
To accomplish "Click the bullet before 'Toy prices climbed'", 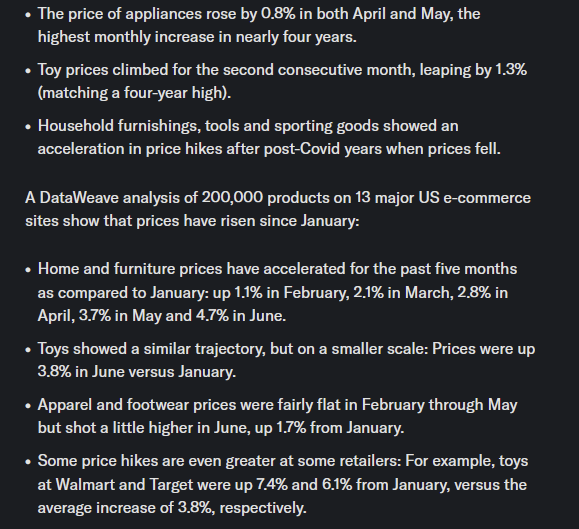I will point(28,71).
